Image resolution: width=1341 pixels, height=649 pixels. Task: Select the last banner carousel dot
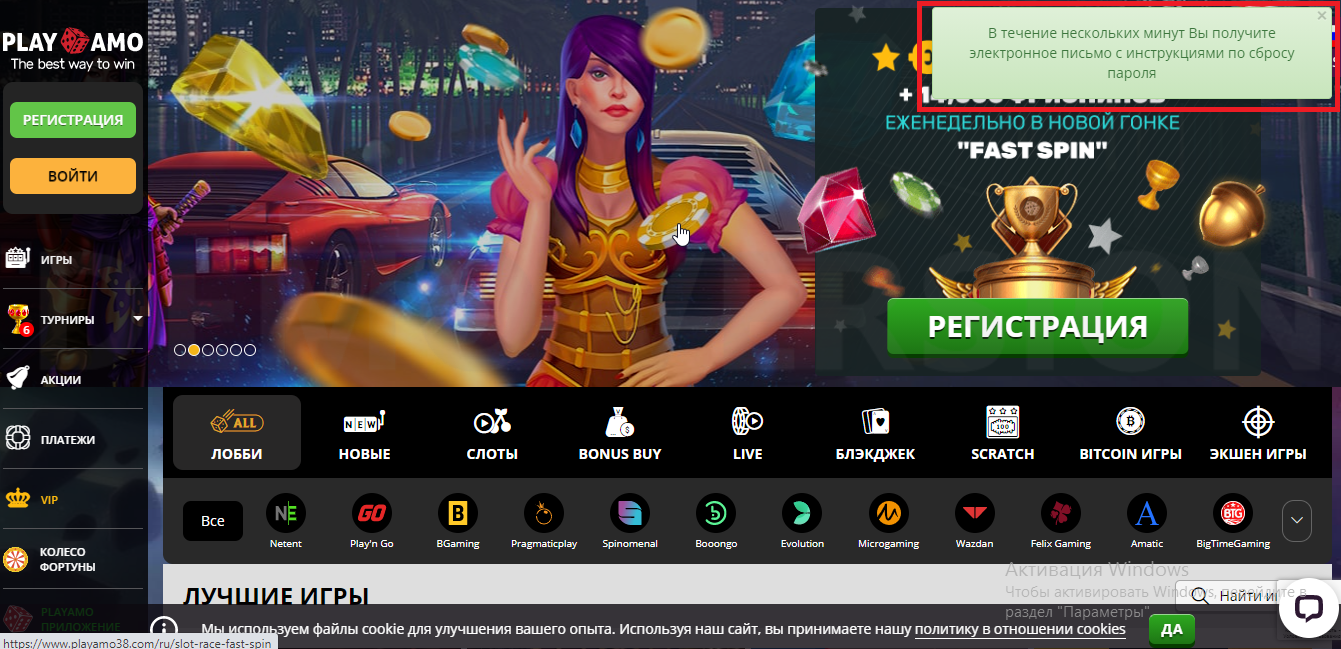(x=250, y=350)
